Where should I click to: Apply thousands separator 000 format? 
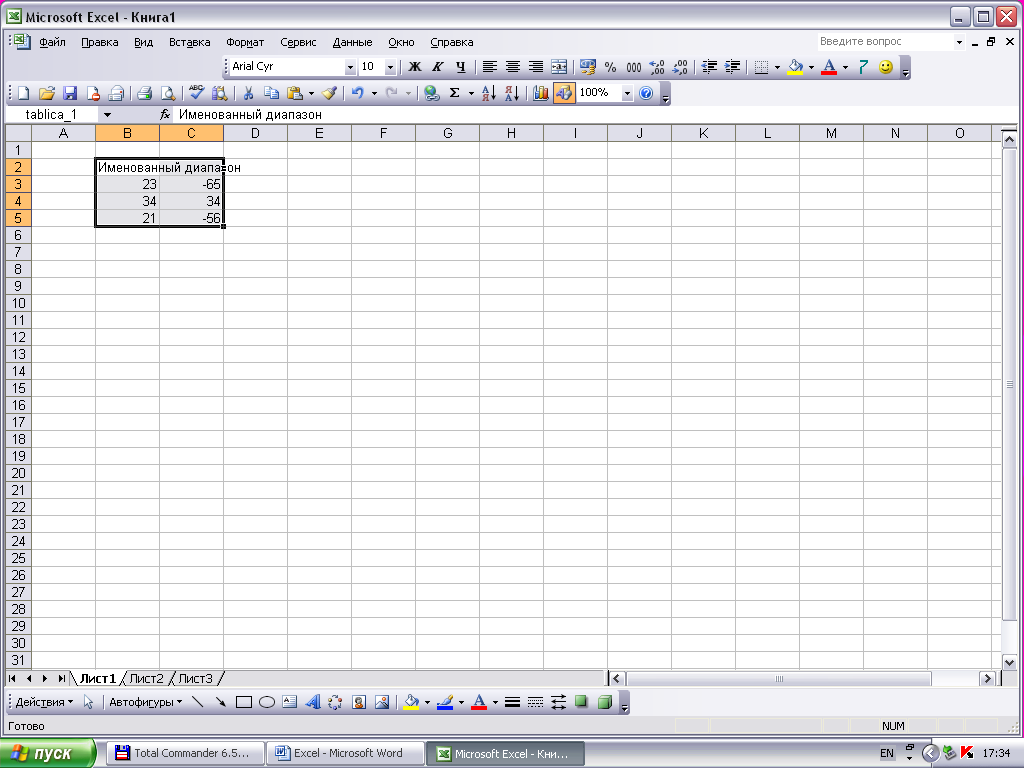point(633,67)
